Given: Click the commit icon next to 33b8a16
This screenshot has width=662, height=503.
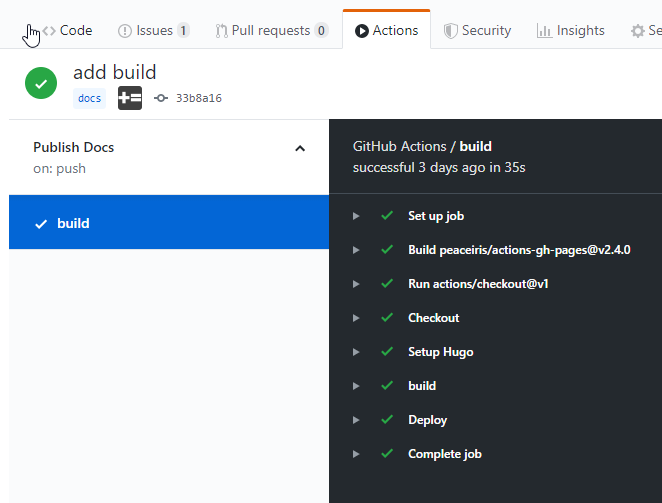Looking at the screenshot, I should point(161,98).
